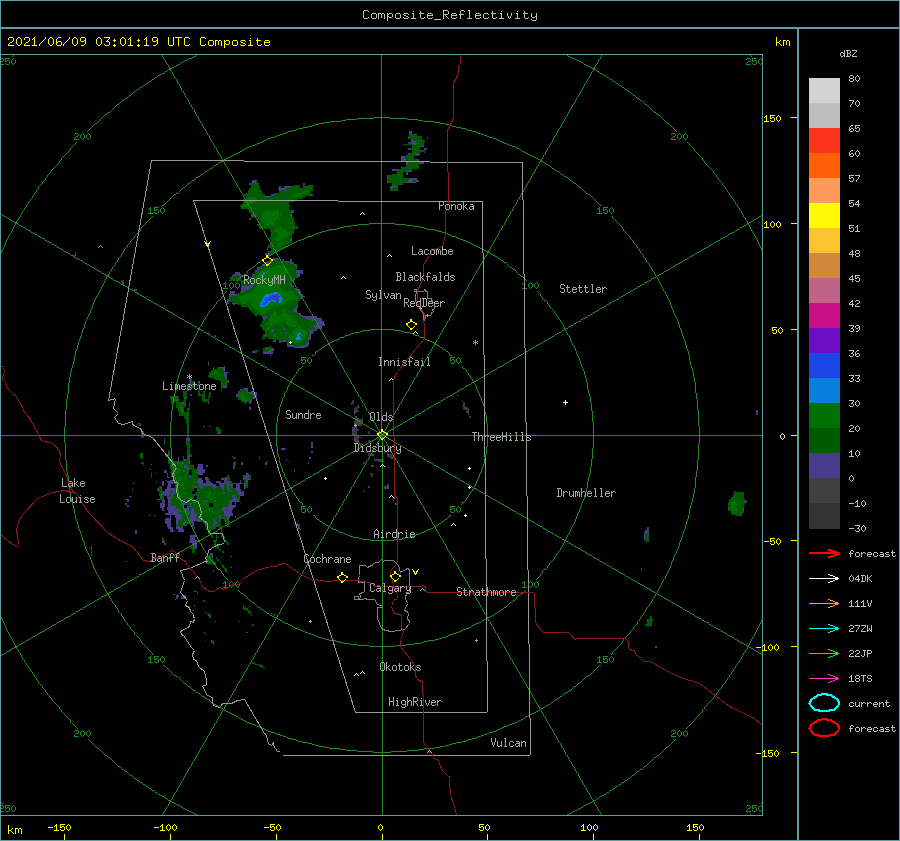Click the yellow diamond marker below RedDeer
Image resolution: width=900 pixels, height=841 pixels.
point(412,325)
